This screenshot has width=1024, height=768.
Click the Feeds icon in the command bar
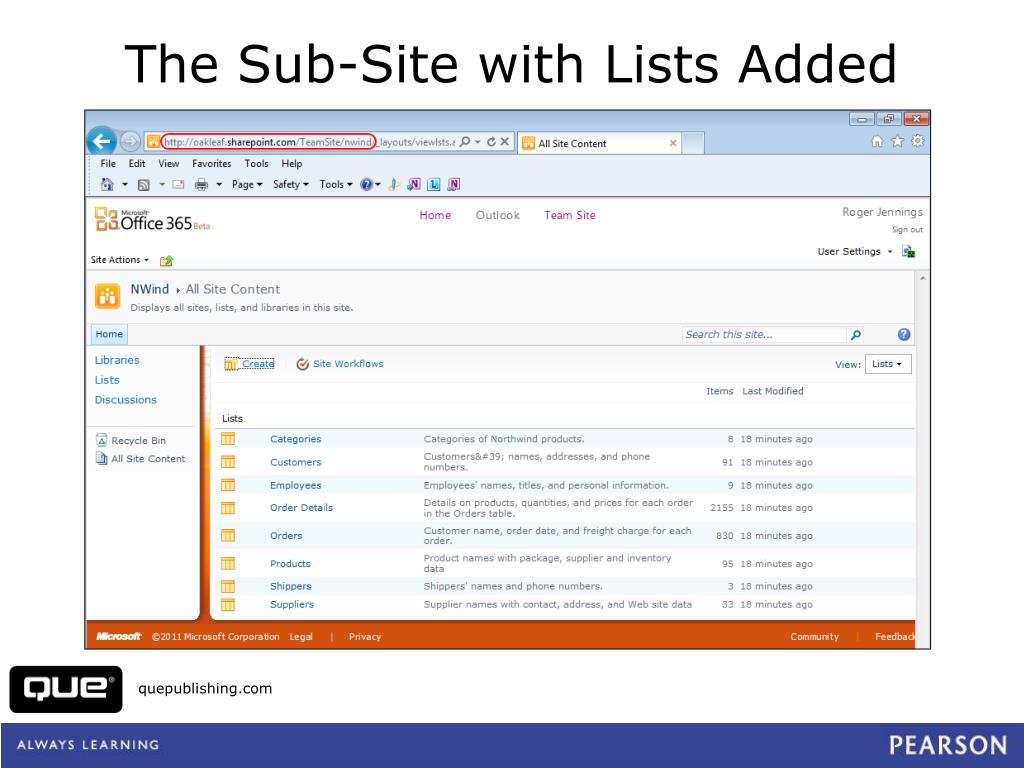point(144,185)
